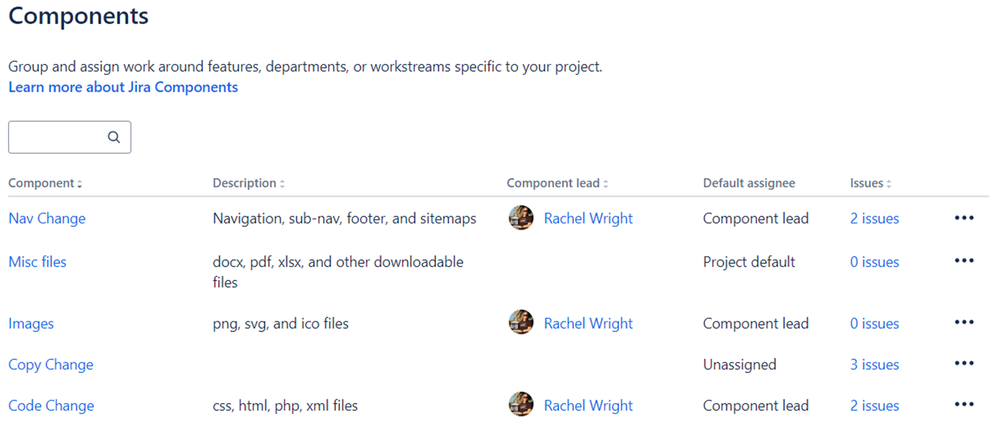The width and height of the screenshot is (998, 423).
Task: Focus the component search field
Action: coord(69,137)
